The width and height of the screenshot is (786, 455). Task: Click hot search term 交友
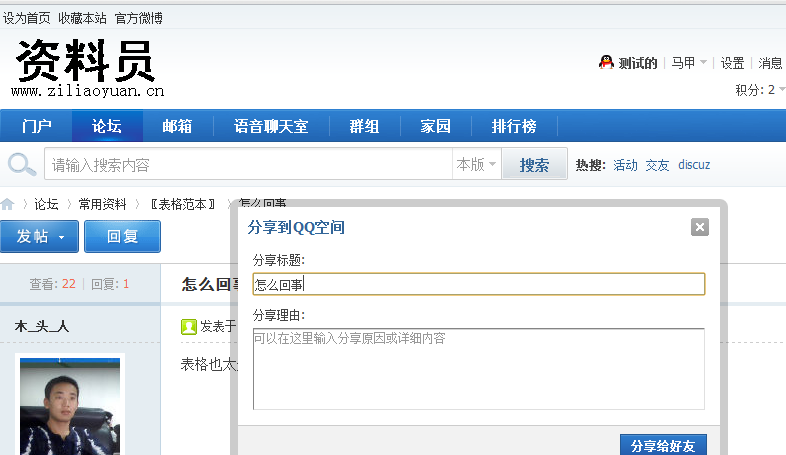point(657,165)
